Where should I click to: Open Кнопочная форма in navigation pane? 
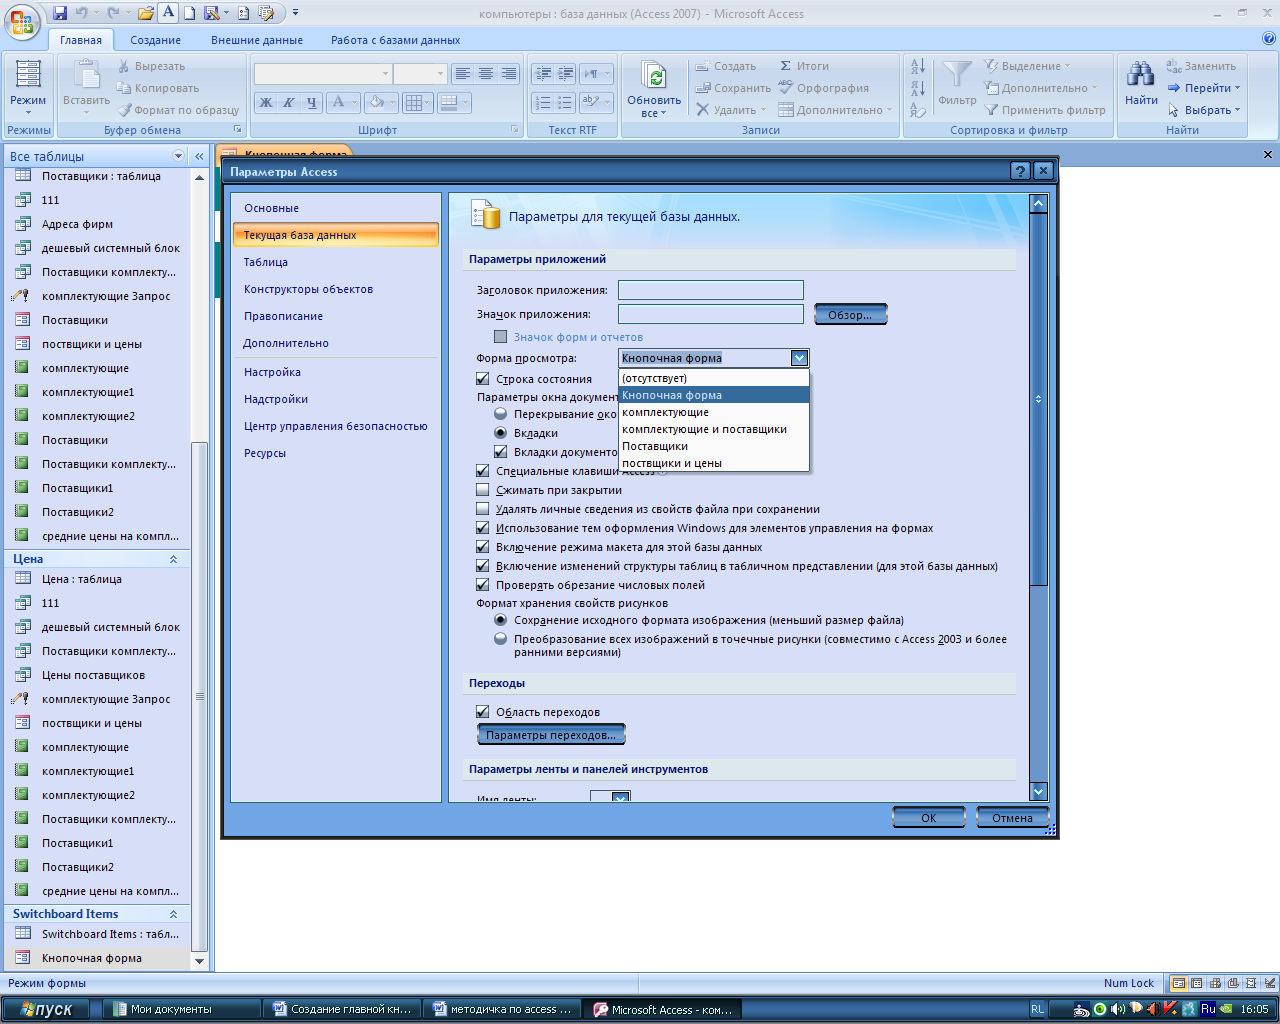(x=97, y=958)
